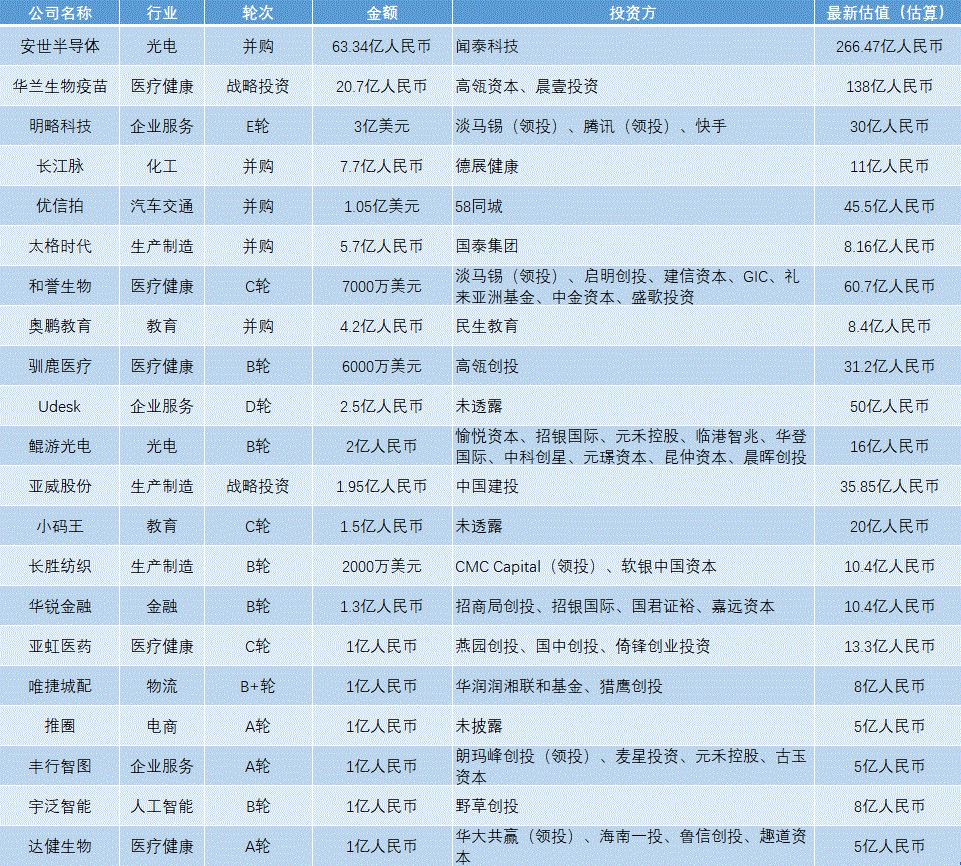Select valuation 30亿人民币
The height and width of the screenshot is (866, 961).
889,126
